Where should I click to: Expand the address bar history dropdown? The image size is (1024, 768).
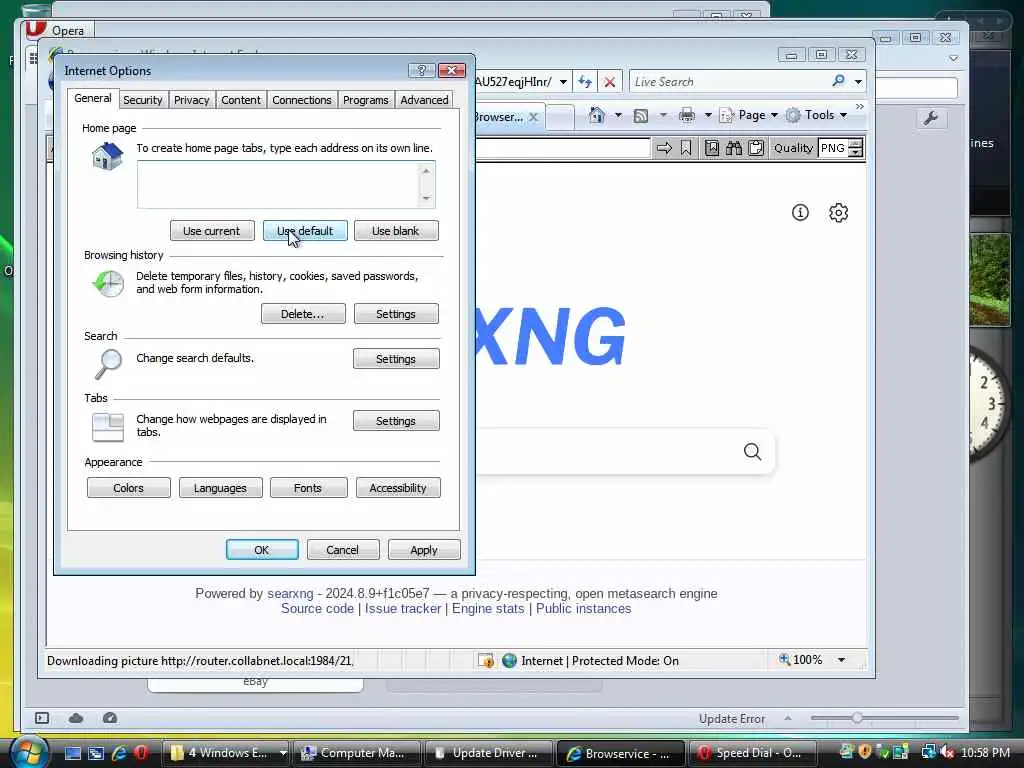tap(563, 82)
